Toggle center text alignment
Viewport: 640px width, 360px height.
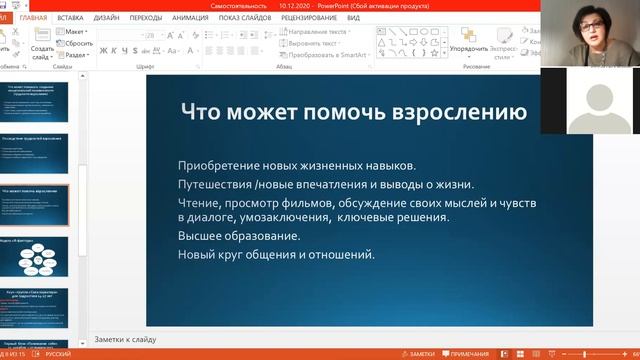coord(220,51)
